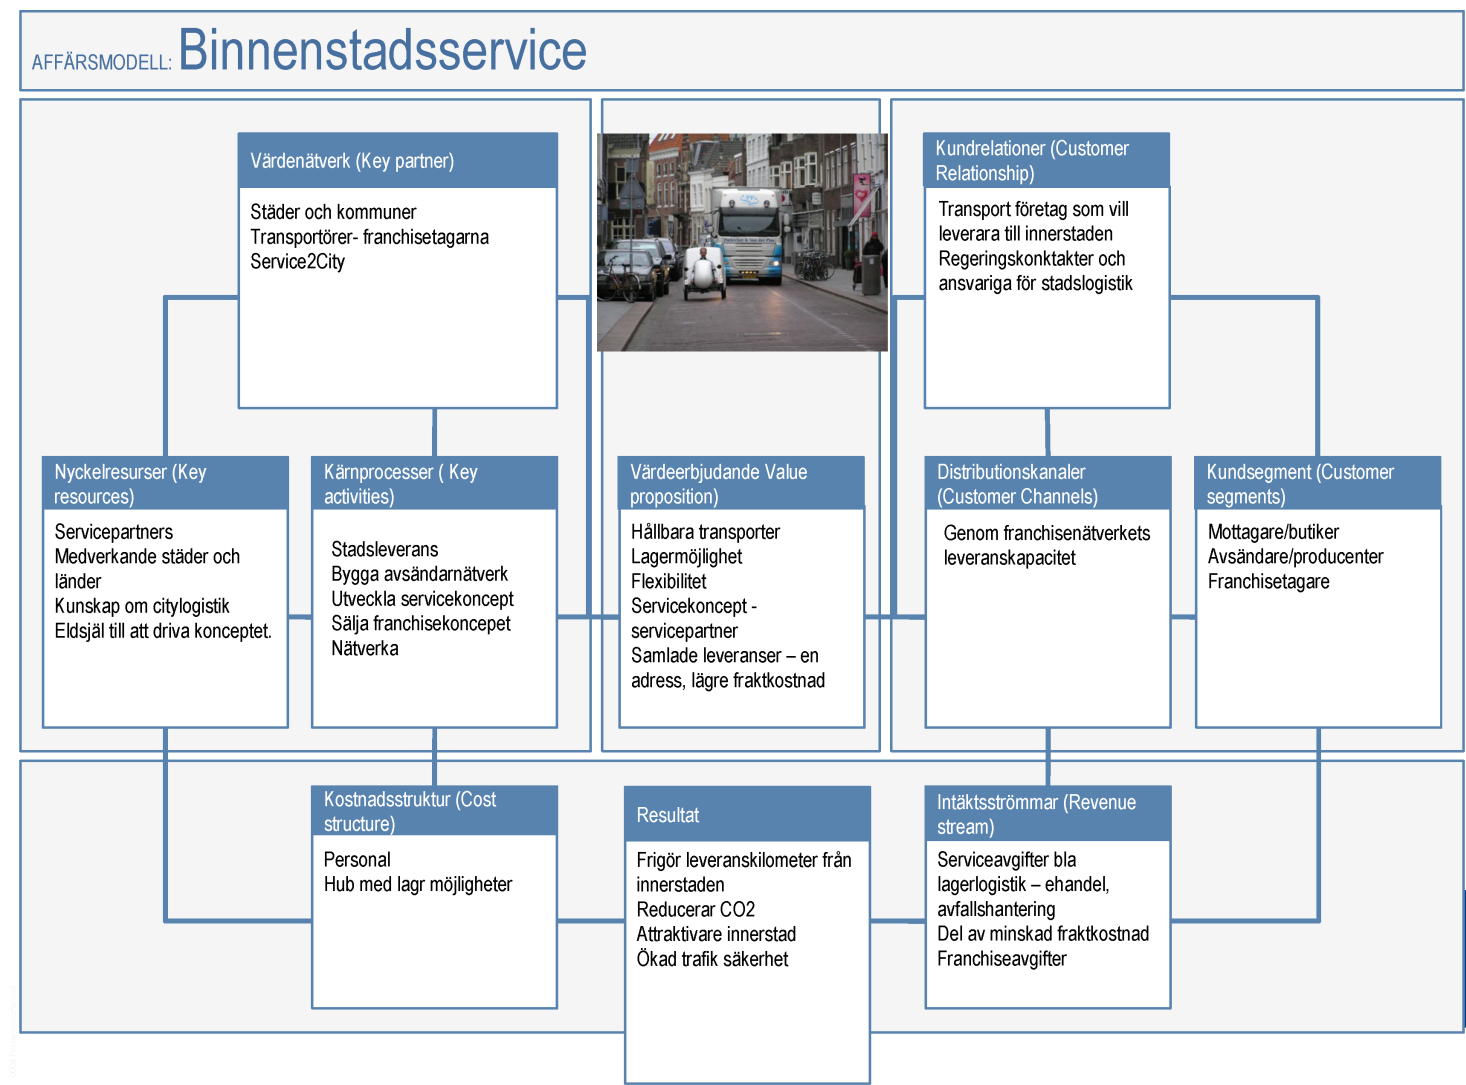Click the leveranskapacitet text

point(1009,558)
